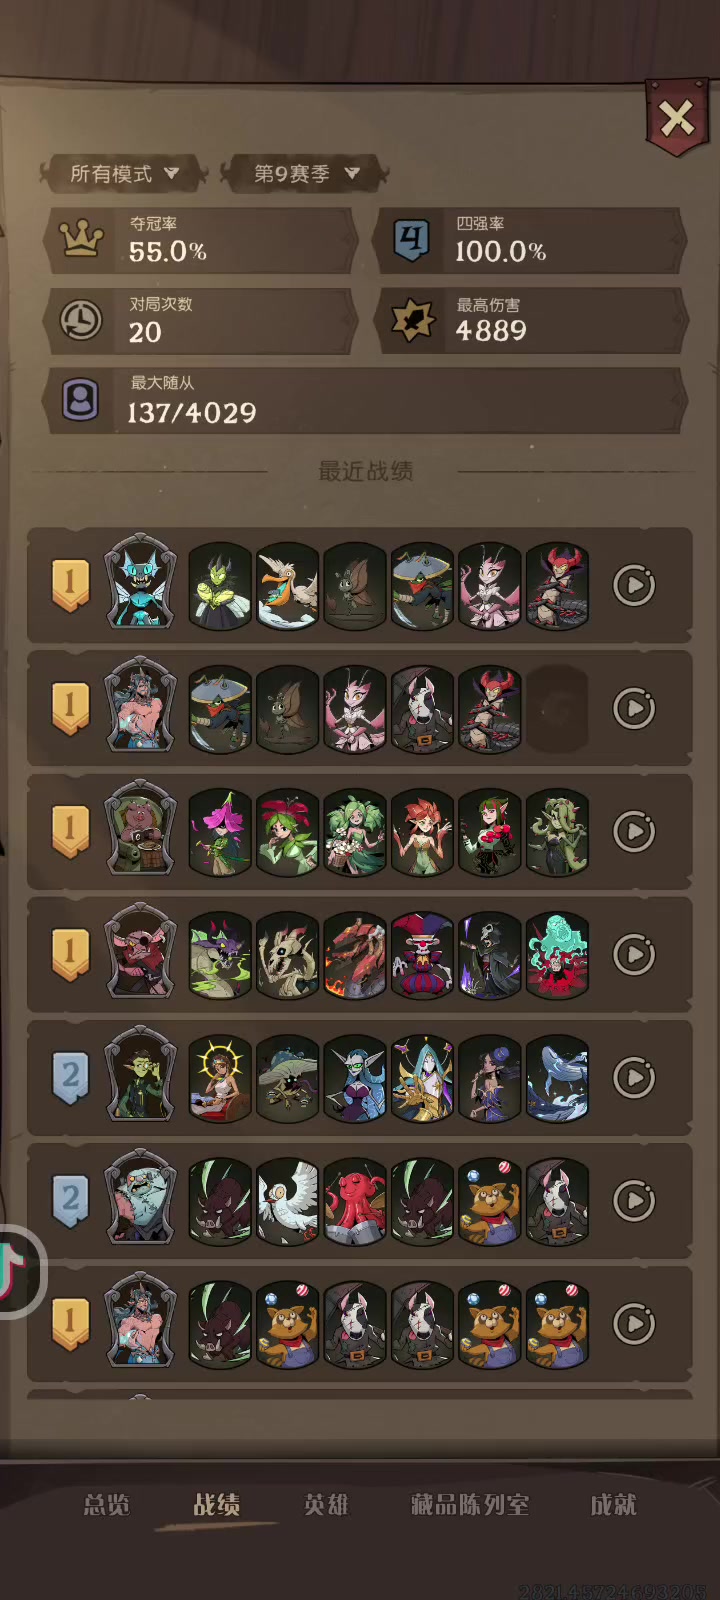Tap the pig hero portrait in third match
This screenshot has height=1600, width=720.
[141, 828]
